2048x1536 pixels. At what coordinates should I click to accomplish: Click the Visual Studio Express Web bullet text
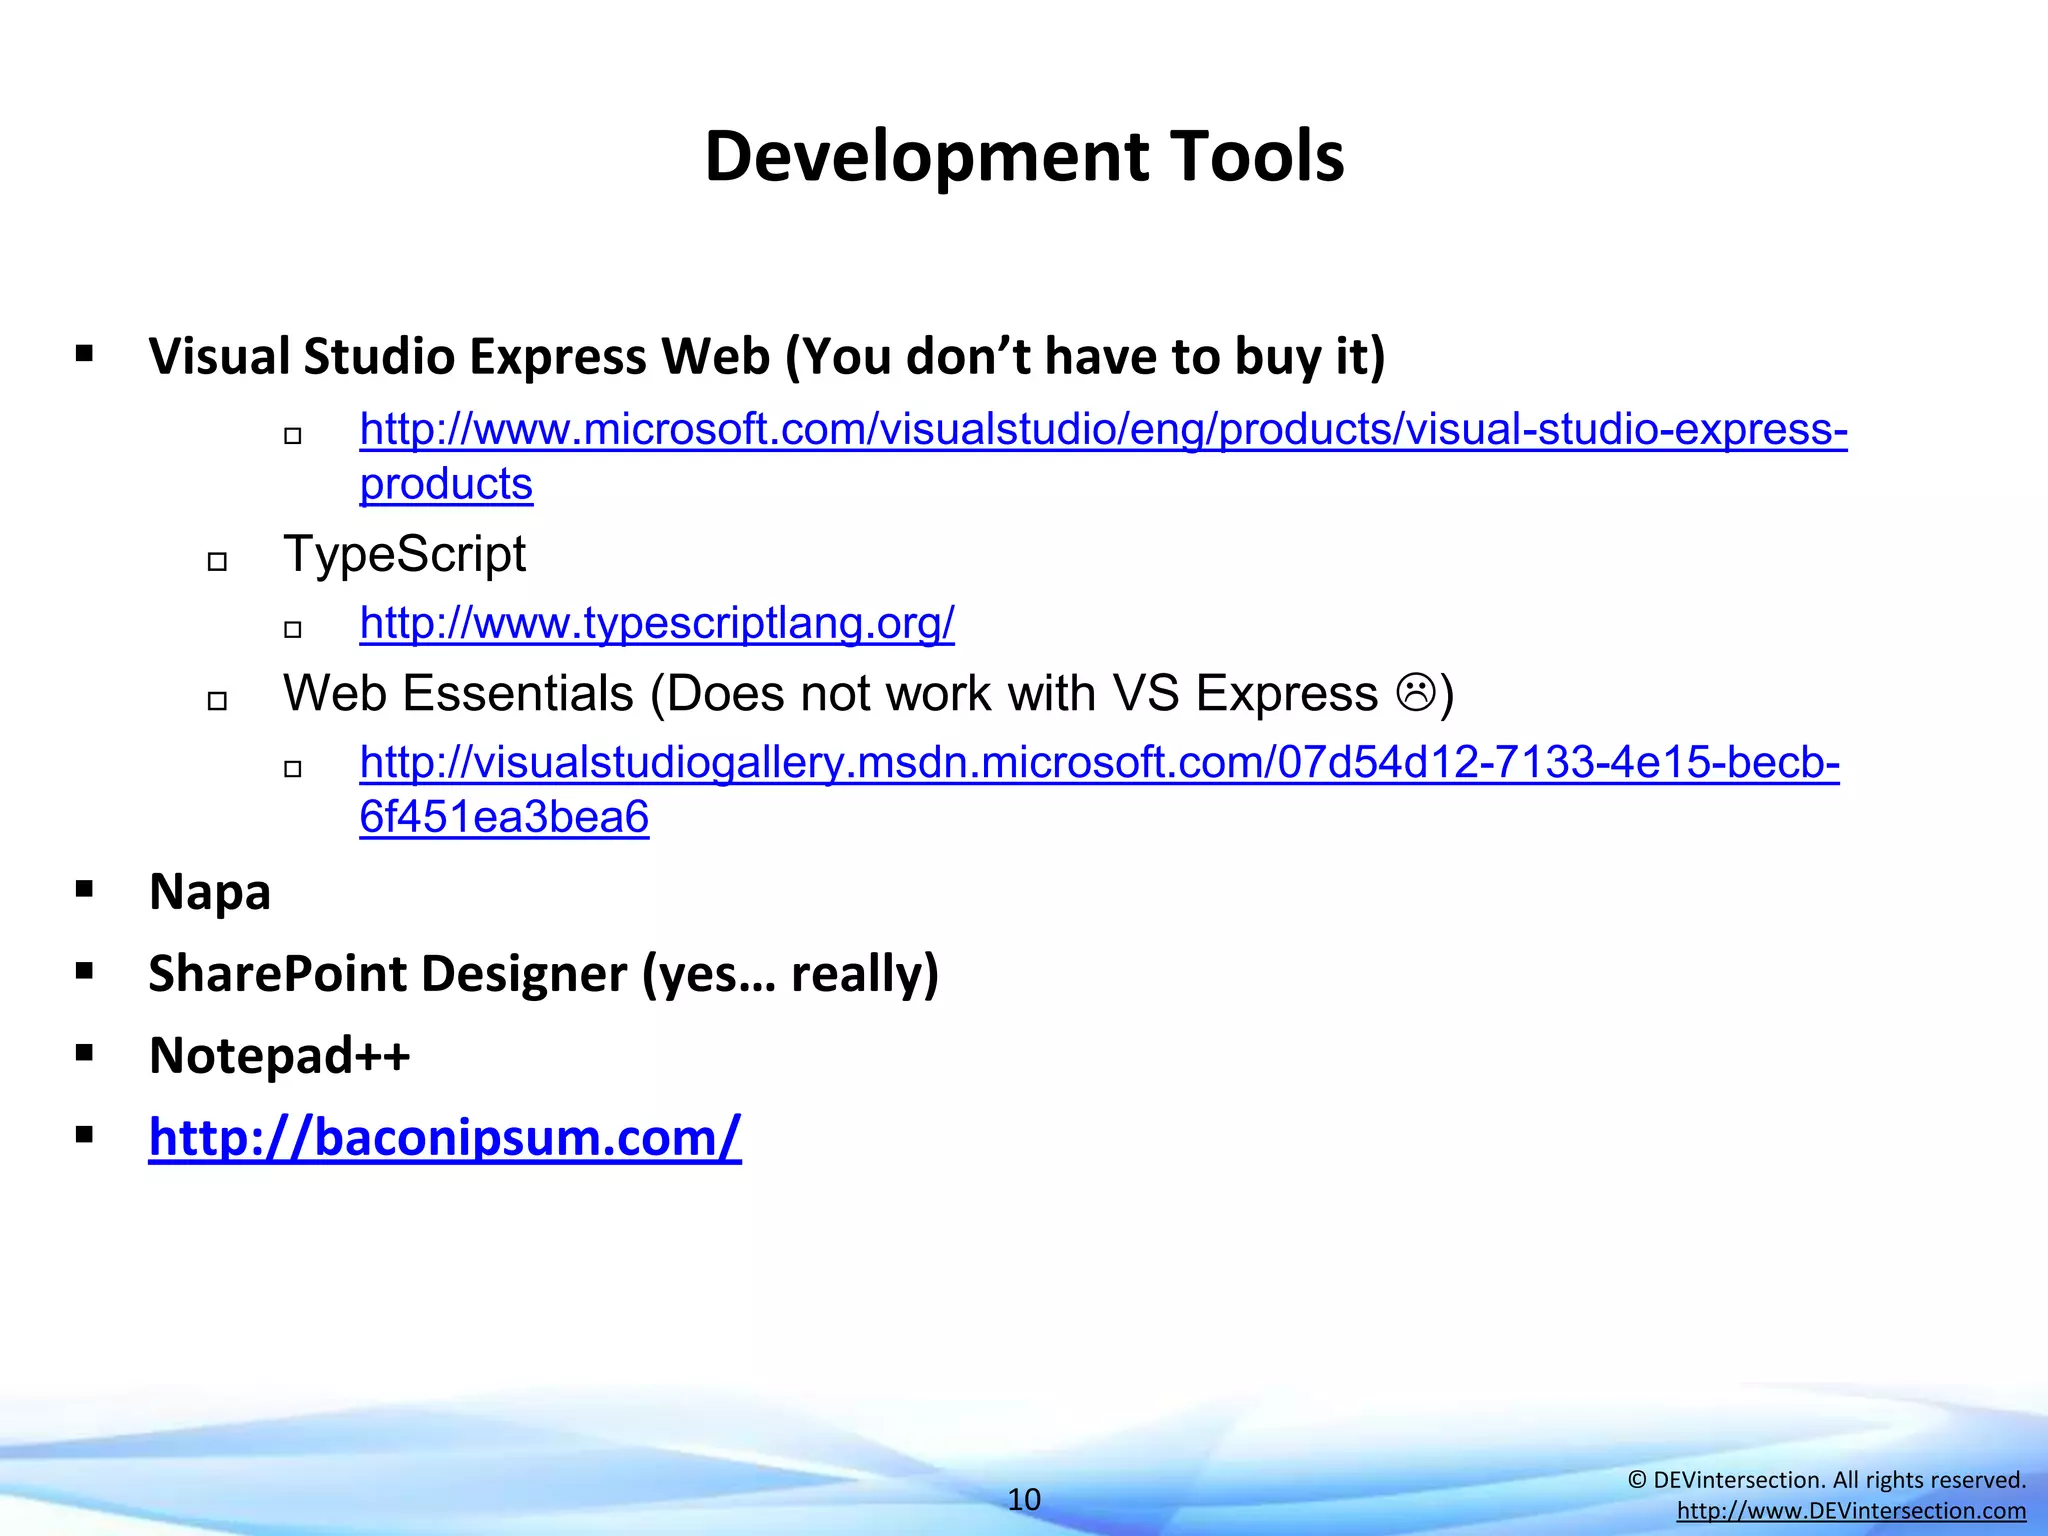[767, 357]
